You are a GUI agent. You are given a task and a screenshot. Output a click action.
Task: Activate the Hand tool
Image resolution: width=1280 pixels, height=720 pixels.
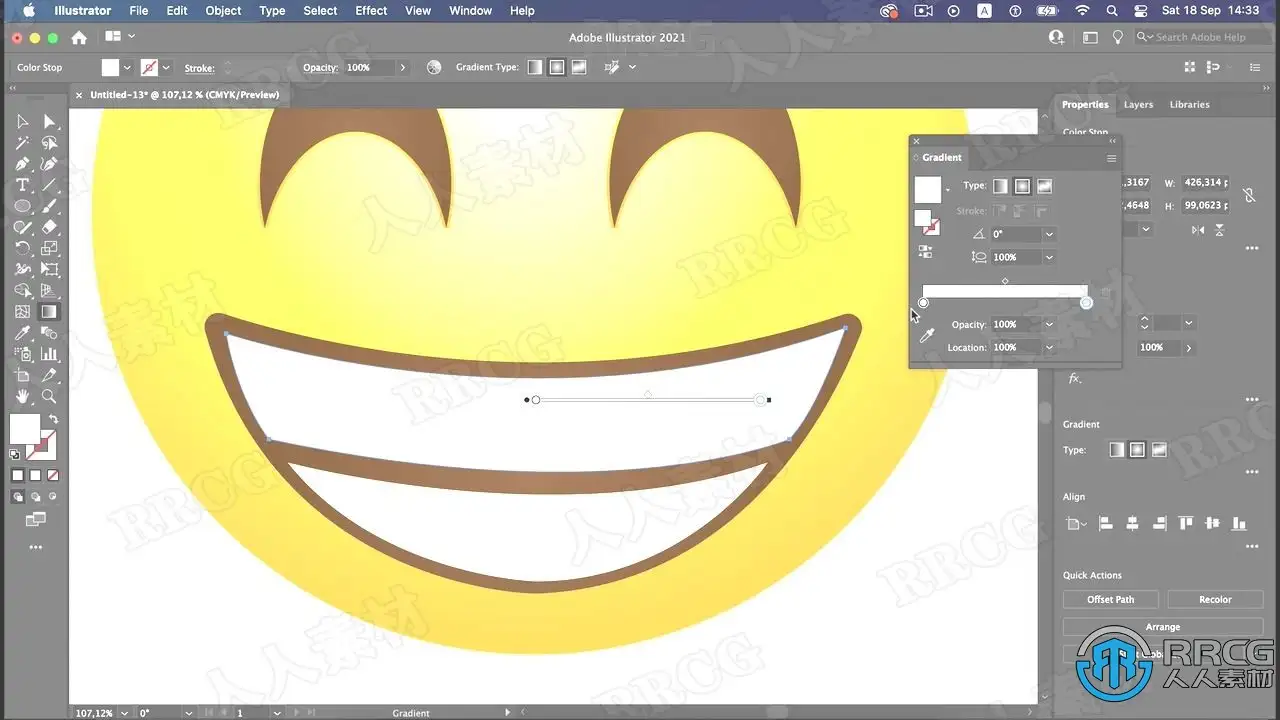tap(22, 397)
